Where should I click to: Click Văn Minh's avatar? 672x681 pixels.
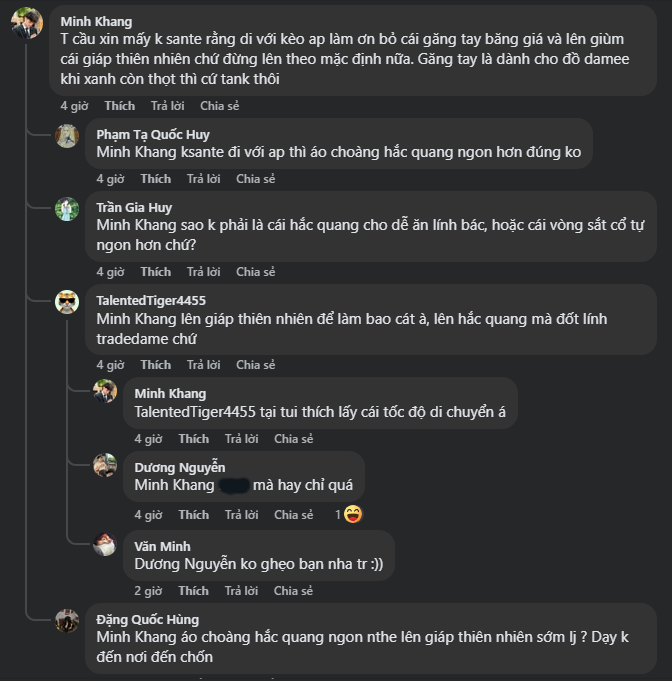105,545
